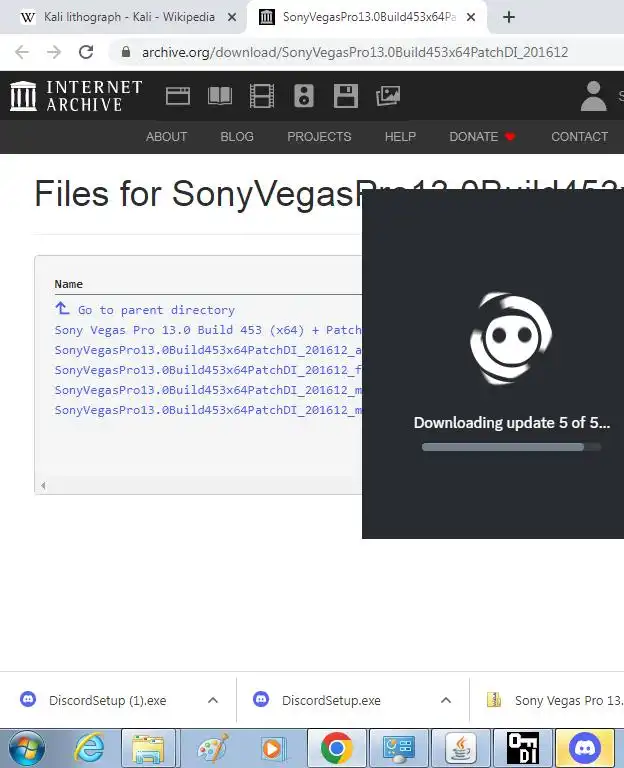Viewport: 624px width, 768px height.
Task: Click the padlock site info icon
Action: pos(126,52)
